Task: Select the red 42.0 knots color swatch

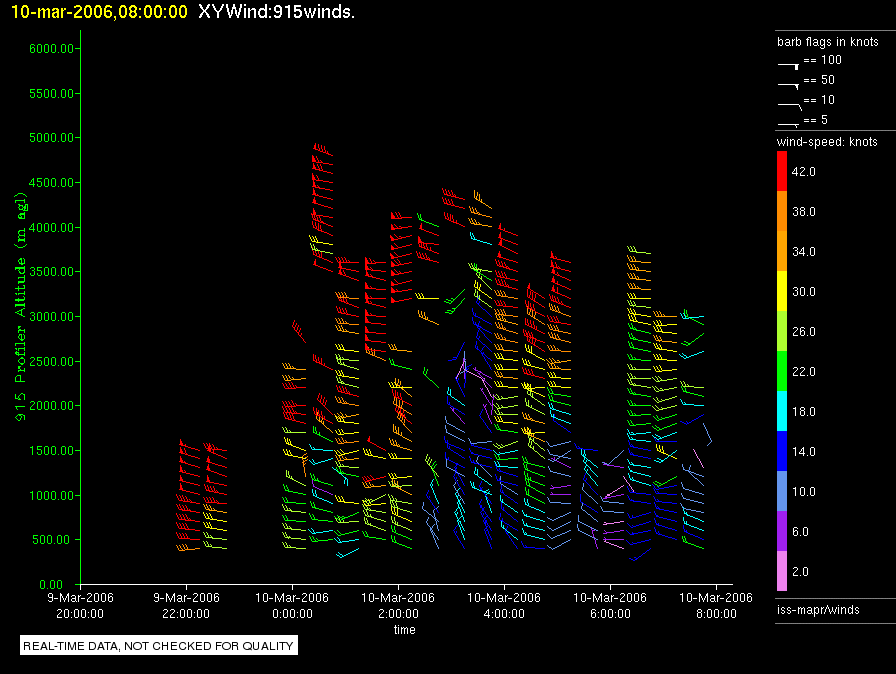Action: click(x=782, y=172)
